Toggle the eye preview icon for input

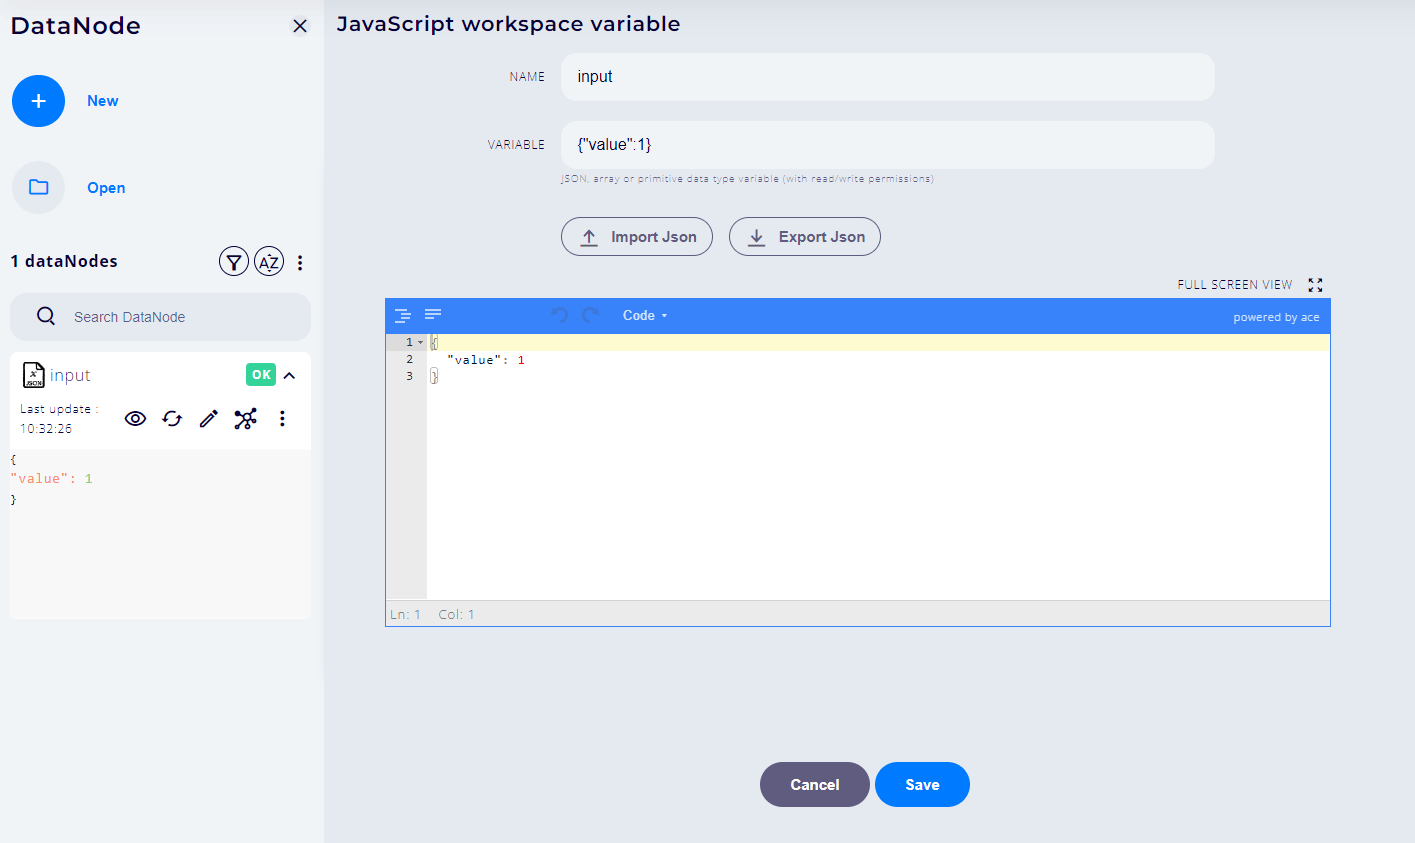point(135,419)
